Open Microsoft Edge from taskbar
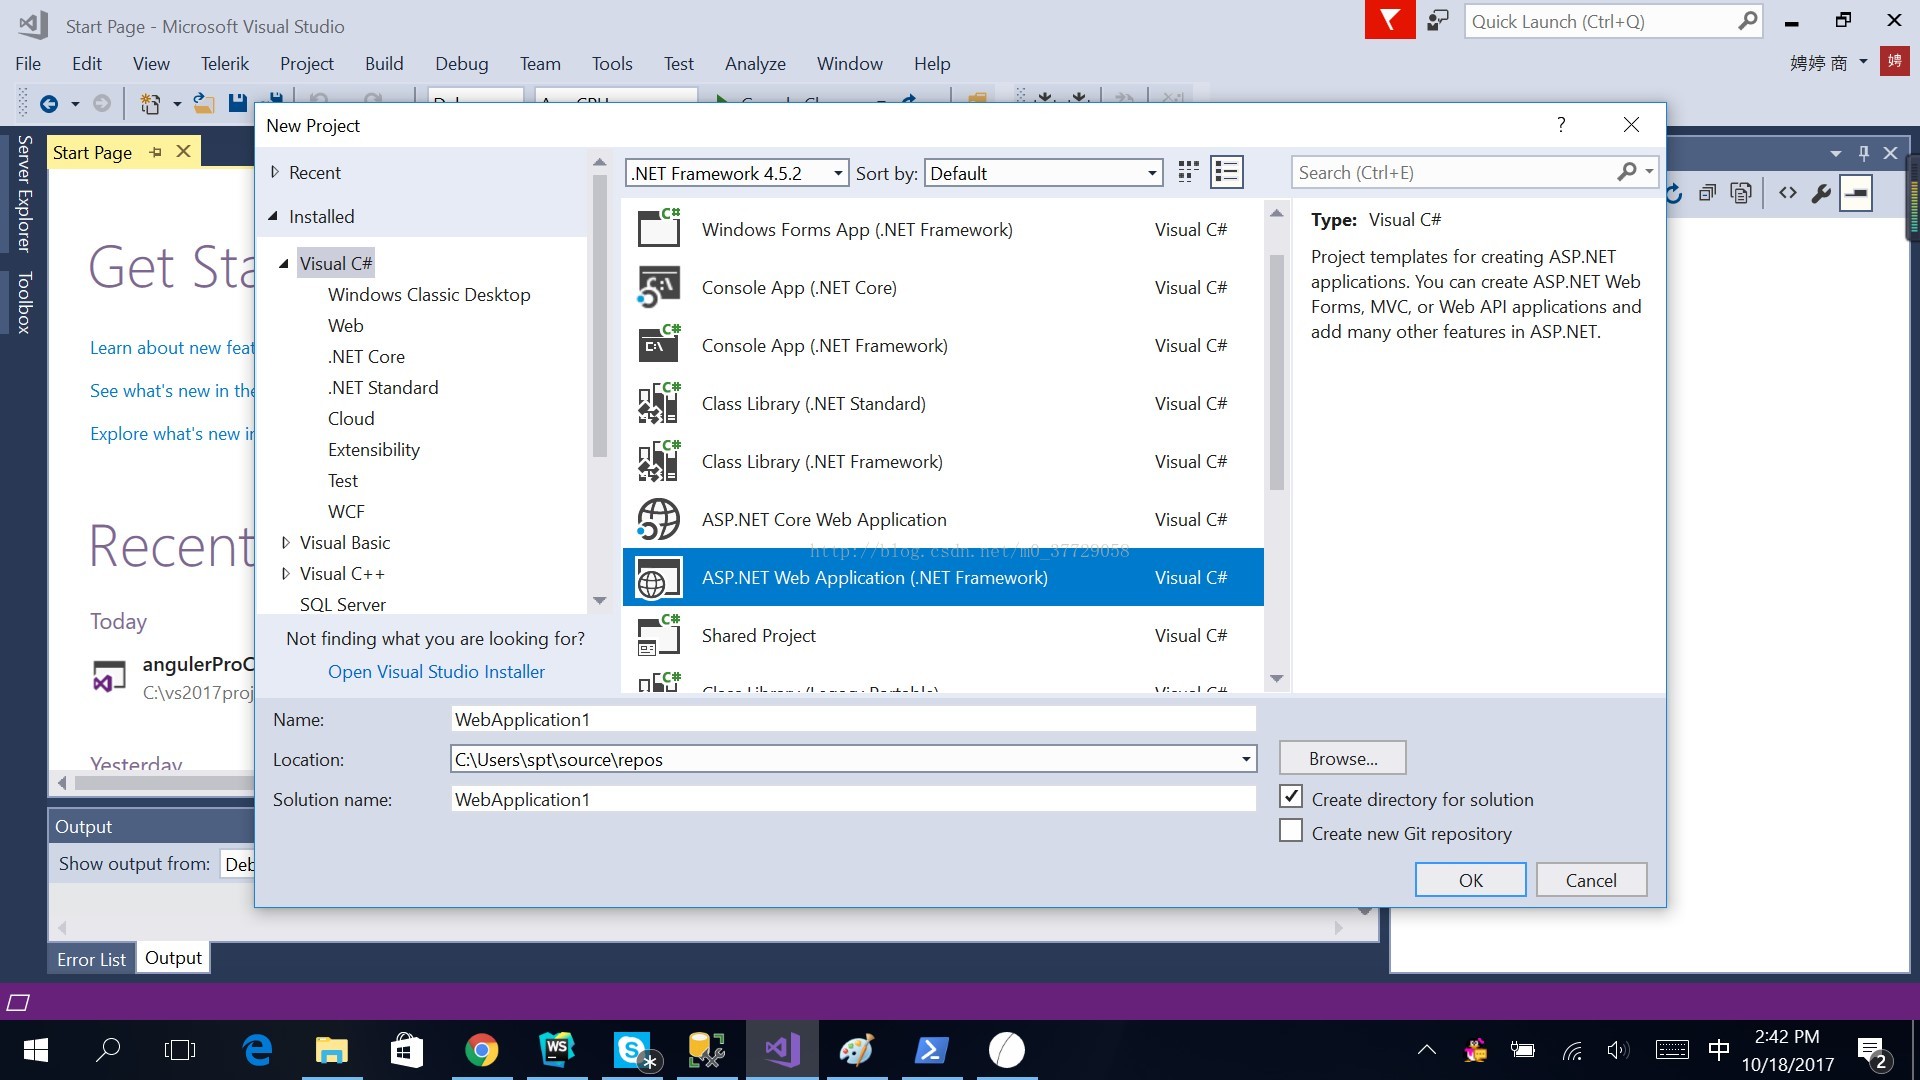 tap(257, 1050)
